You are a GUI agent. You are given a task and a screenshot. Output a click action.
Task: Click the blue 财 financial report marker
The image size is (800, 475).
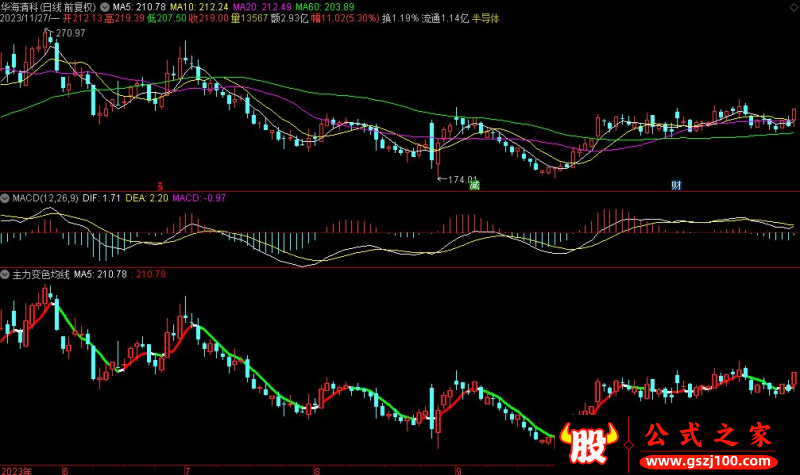(677, 186)
